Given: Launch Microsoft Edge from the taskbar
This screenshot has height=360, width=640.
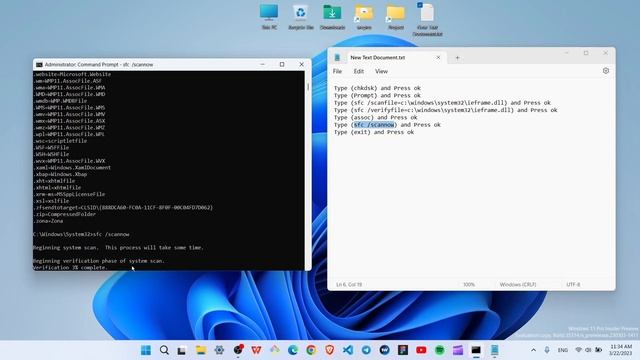Looking at the screenshot, I should click(x=293, y=350).
